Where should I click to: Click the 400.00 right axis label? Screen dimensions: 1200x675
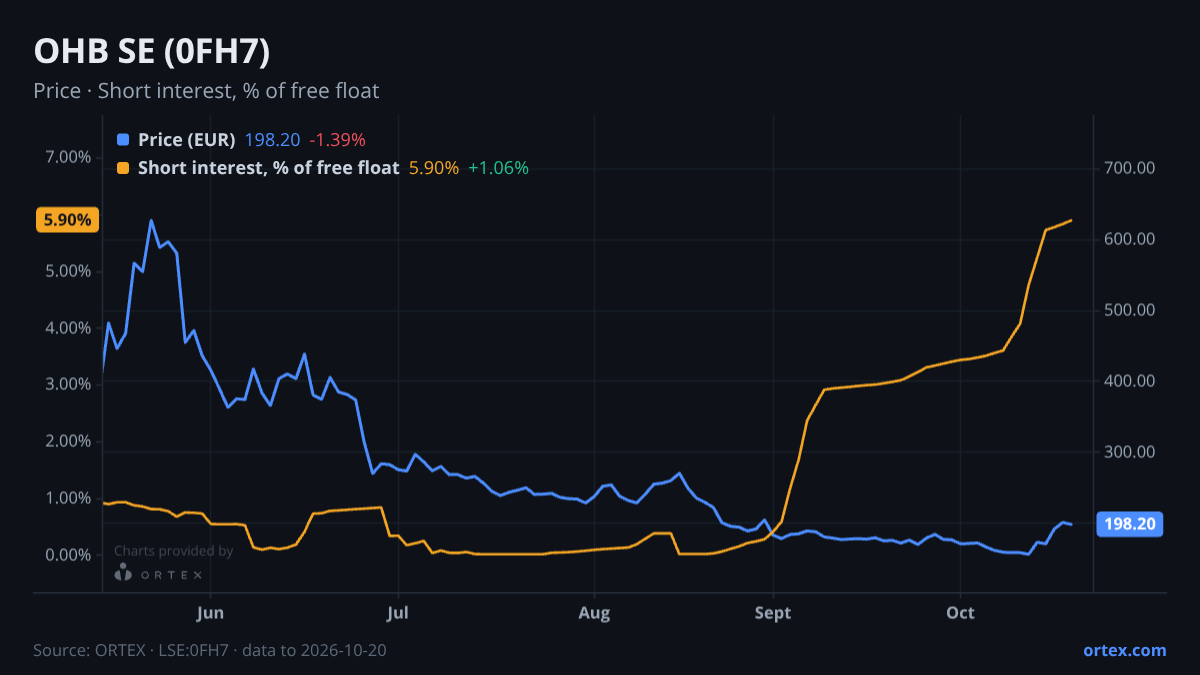[1130, 381]
